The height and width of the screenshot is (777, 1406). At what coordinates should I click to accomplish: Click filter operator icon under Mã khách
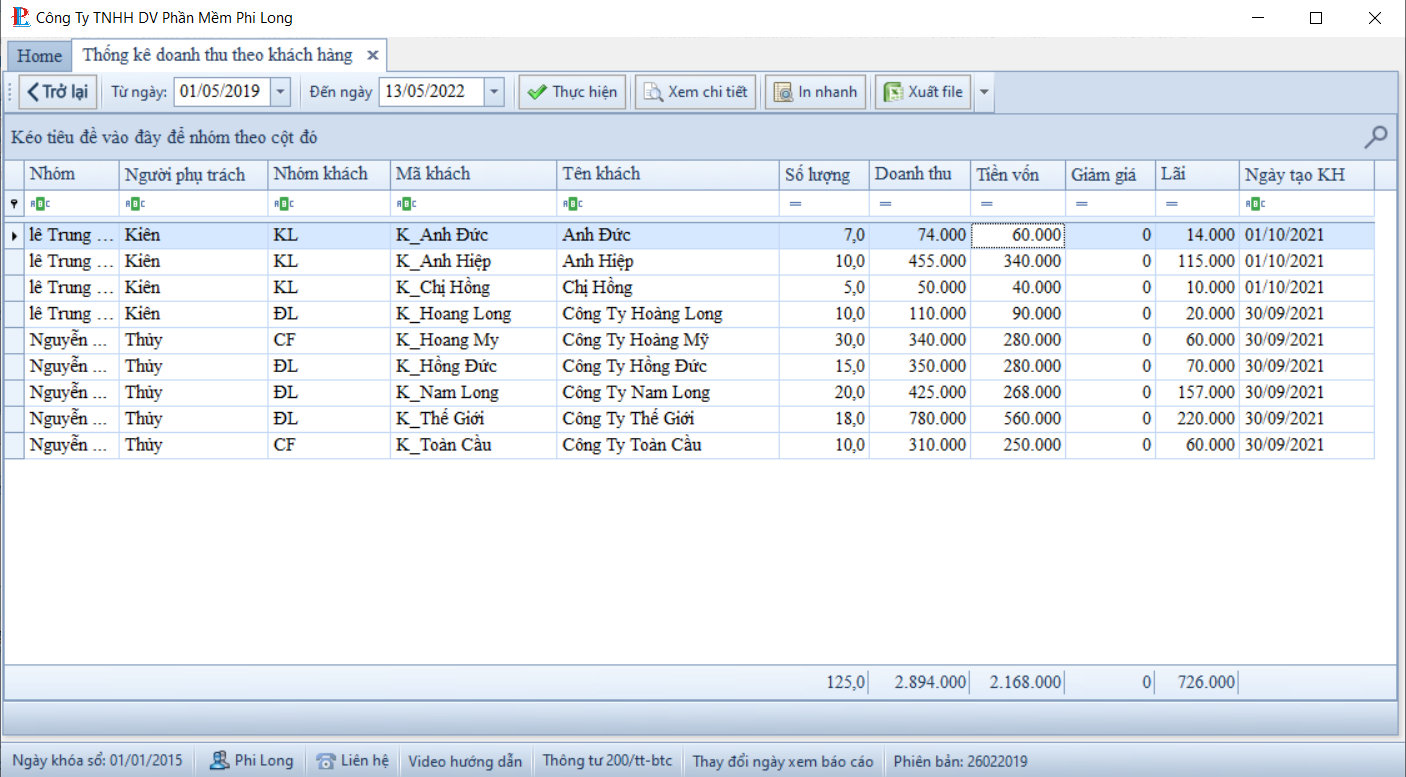406,204
